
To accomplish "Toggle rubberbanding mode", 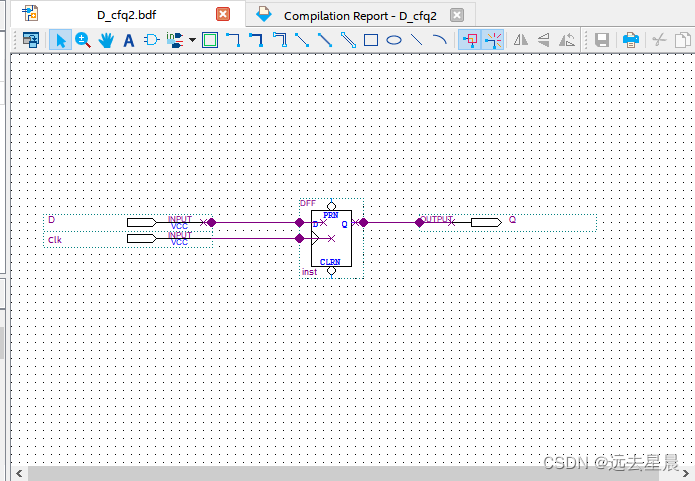I will (470, 40).
